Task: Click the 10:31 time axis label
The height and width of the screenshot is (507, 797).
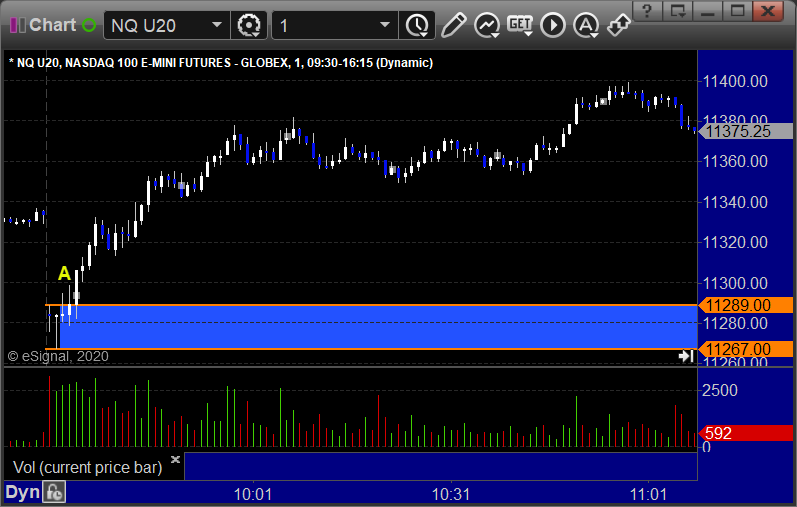Action: pos(451,494)
